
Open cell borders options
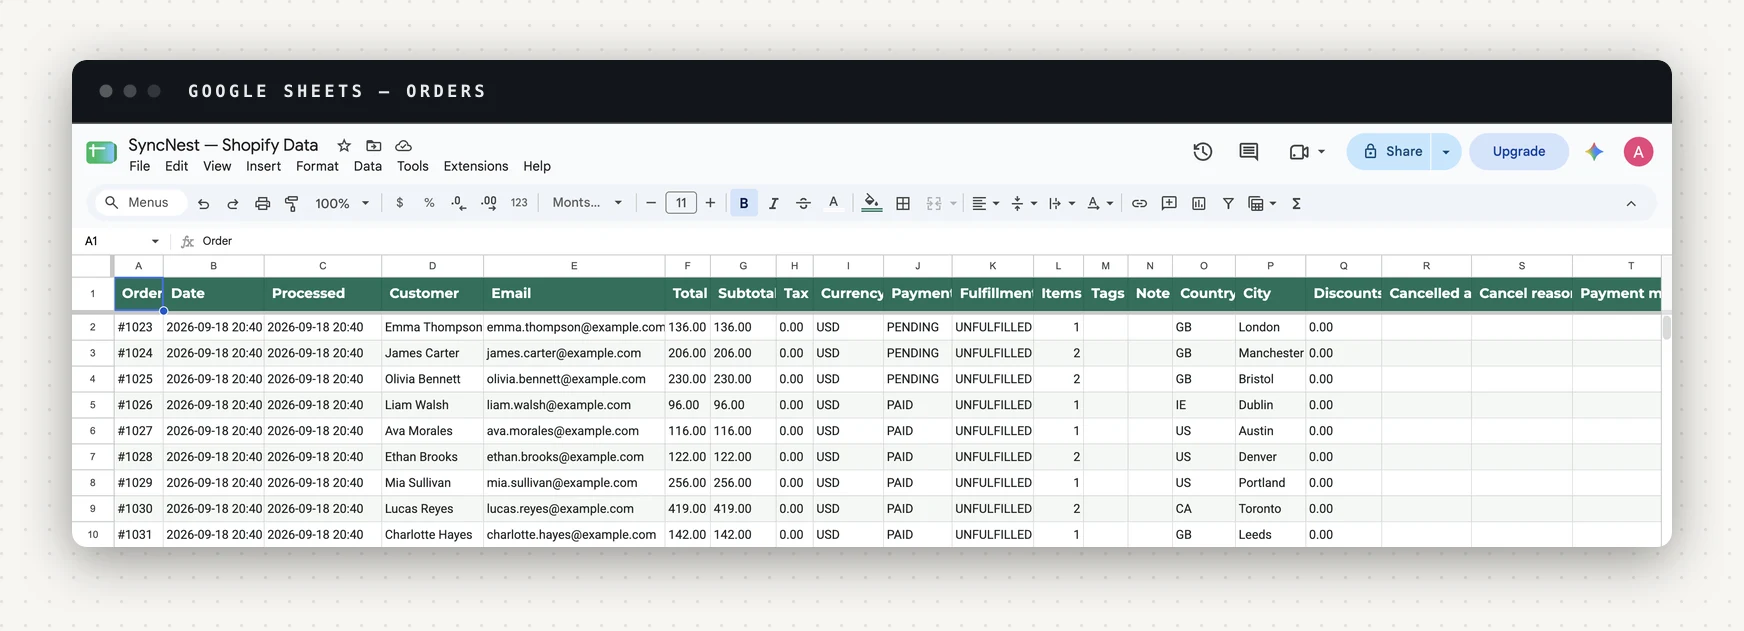(x=903, y=203)
